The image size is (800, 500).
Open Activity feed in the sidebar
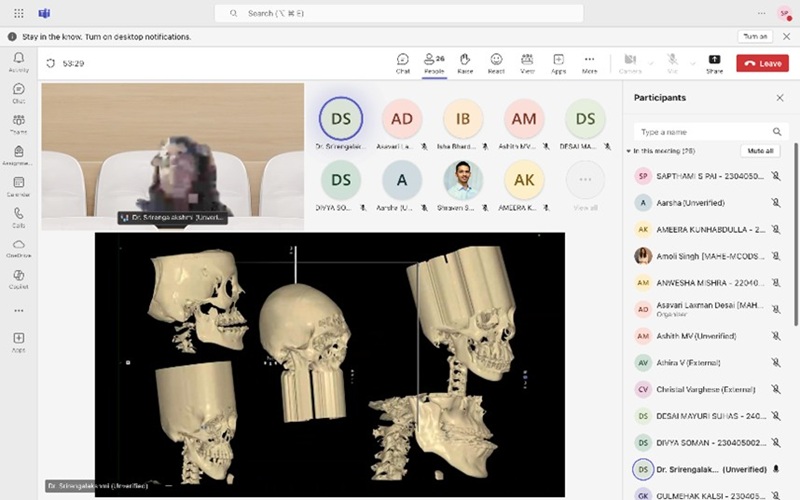pyautogui.click(x=18, y=62)
